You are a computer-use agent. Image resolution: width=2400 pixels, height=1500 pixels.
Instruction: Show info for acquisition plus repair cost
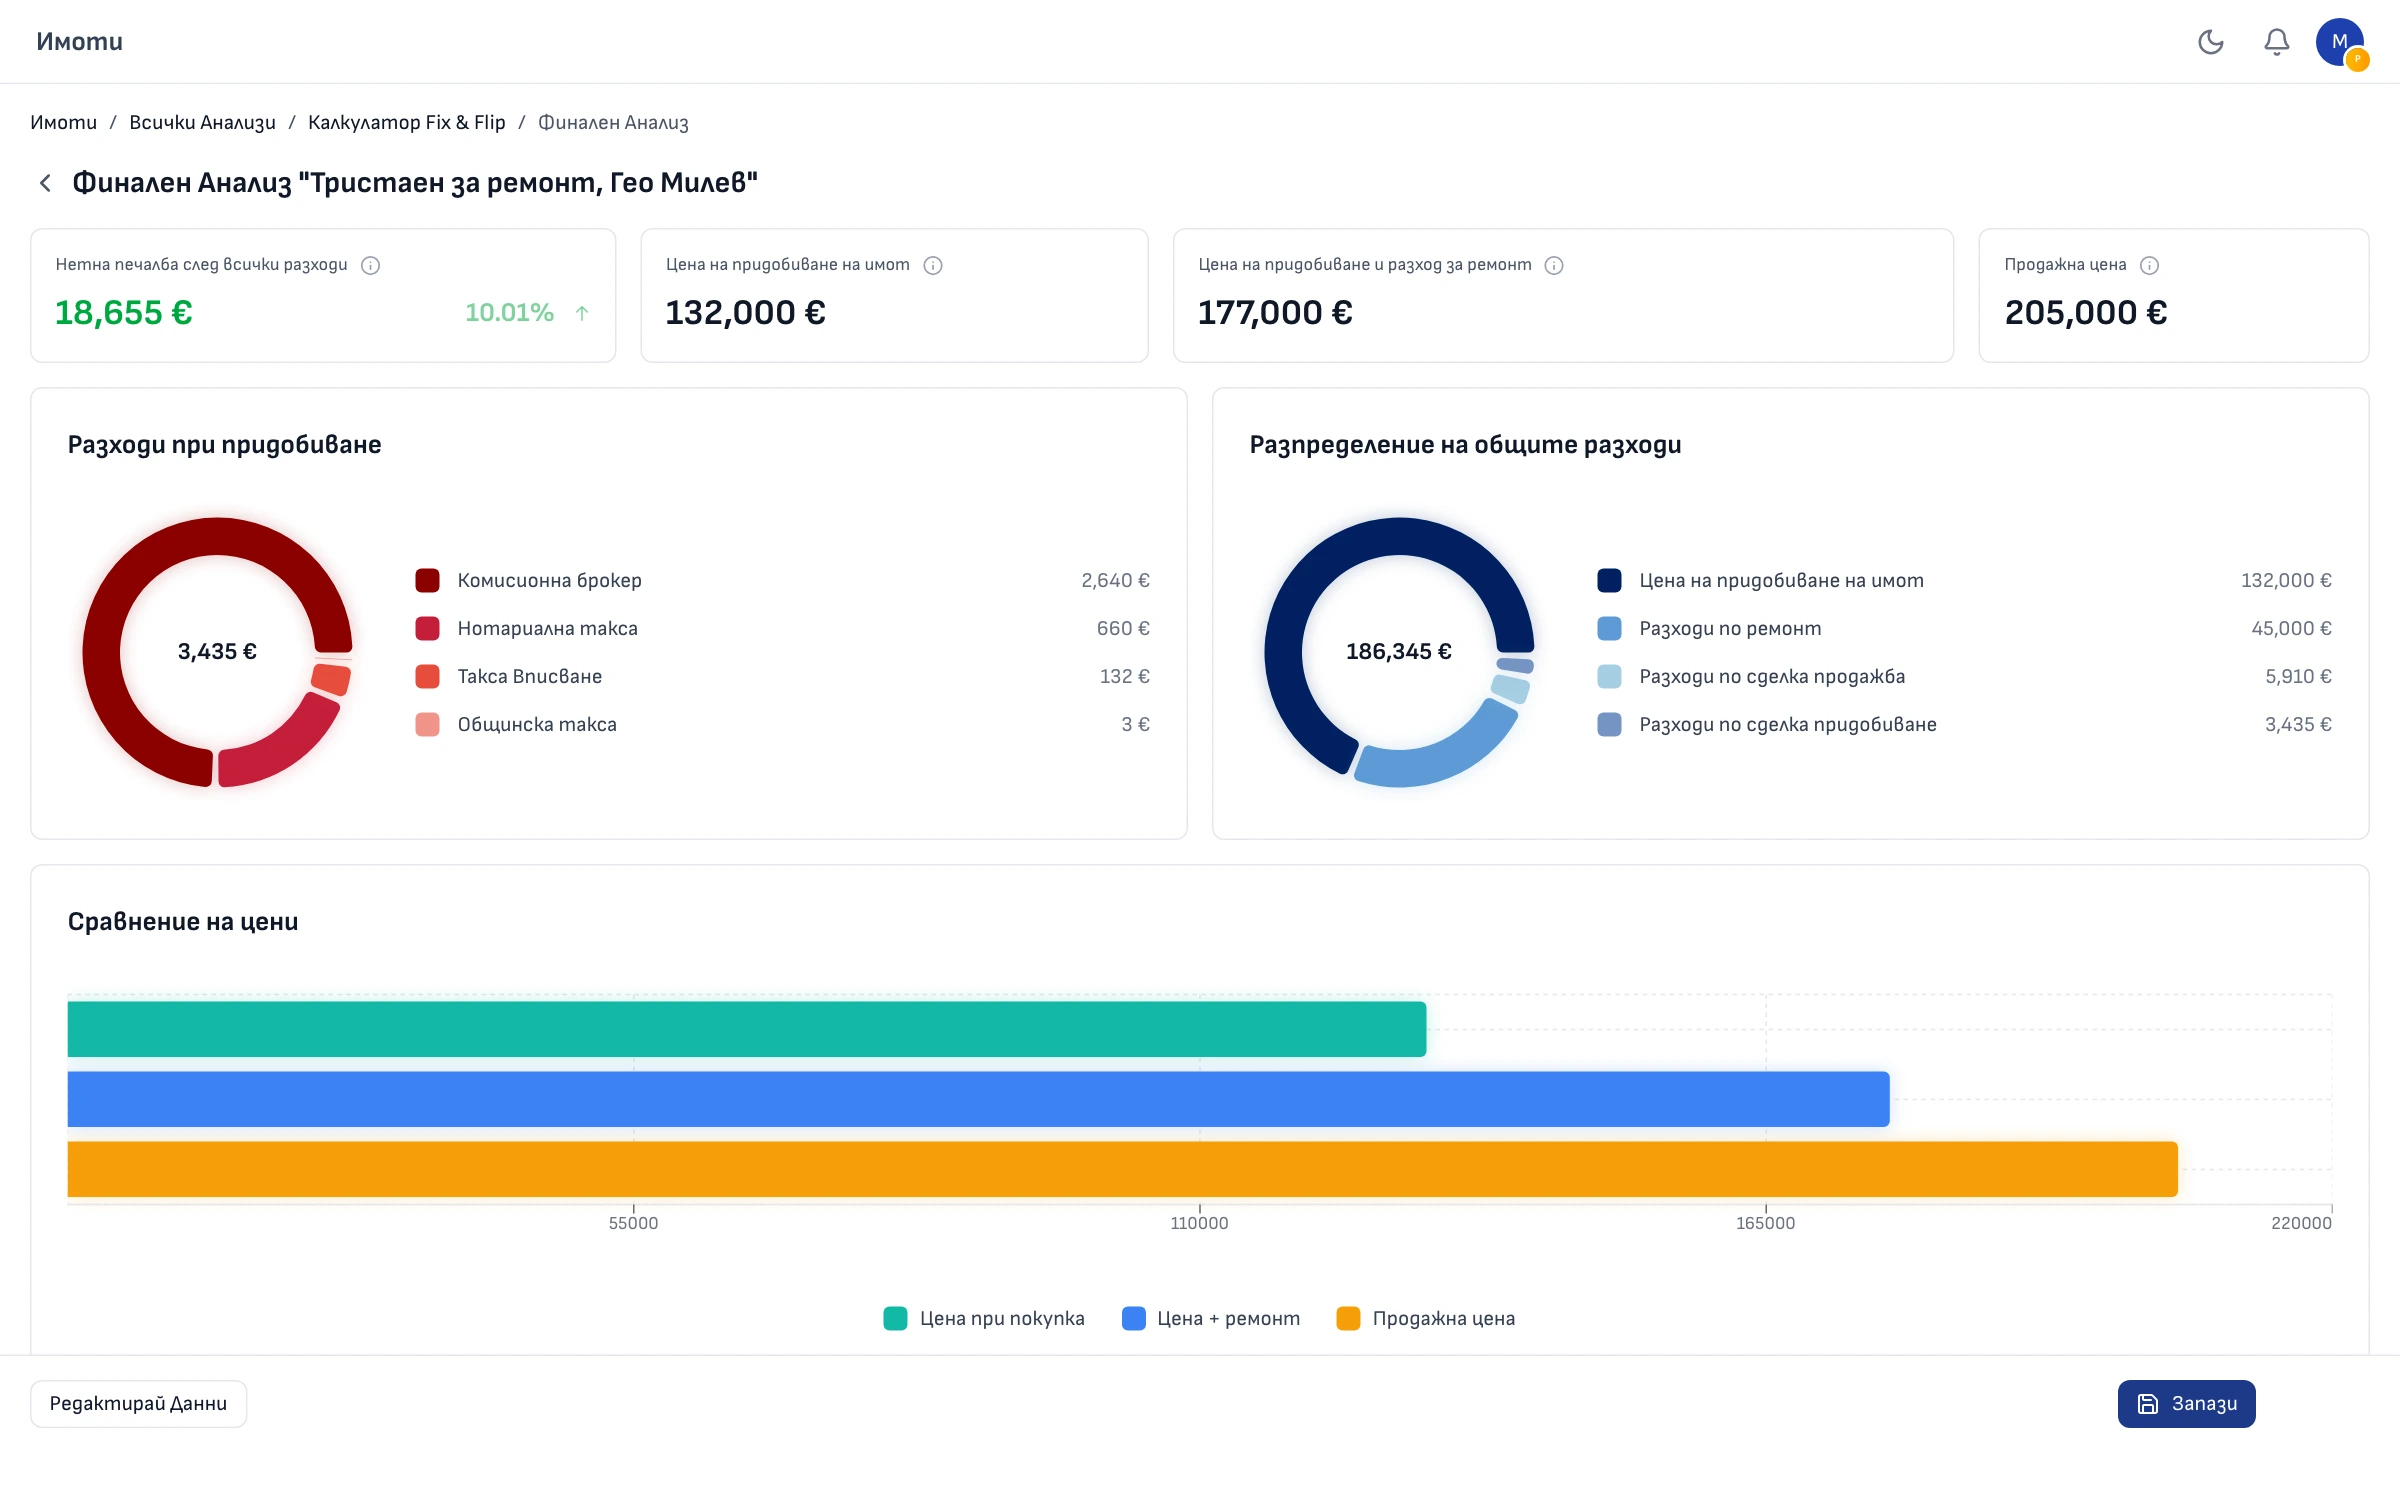point(1554,265)
